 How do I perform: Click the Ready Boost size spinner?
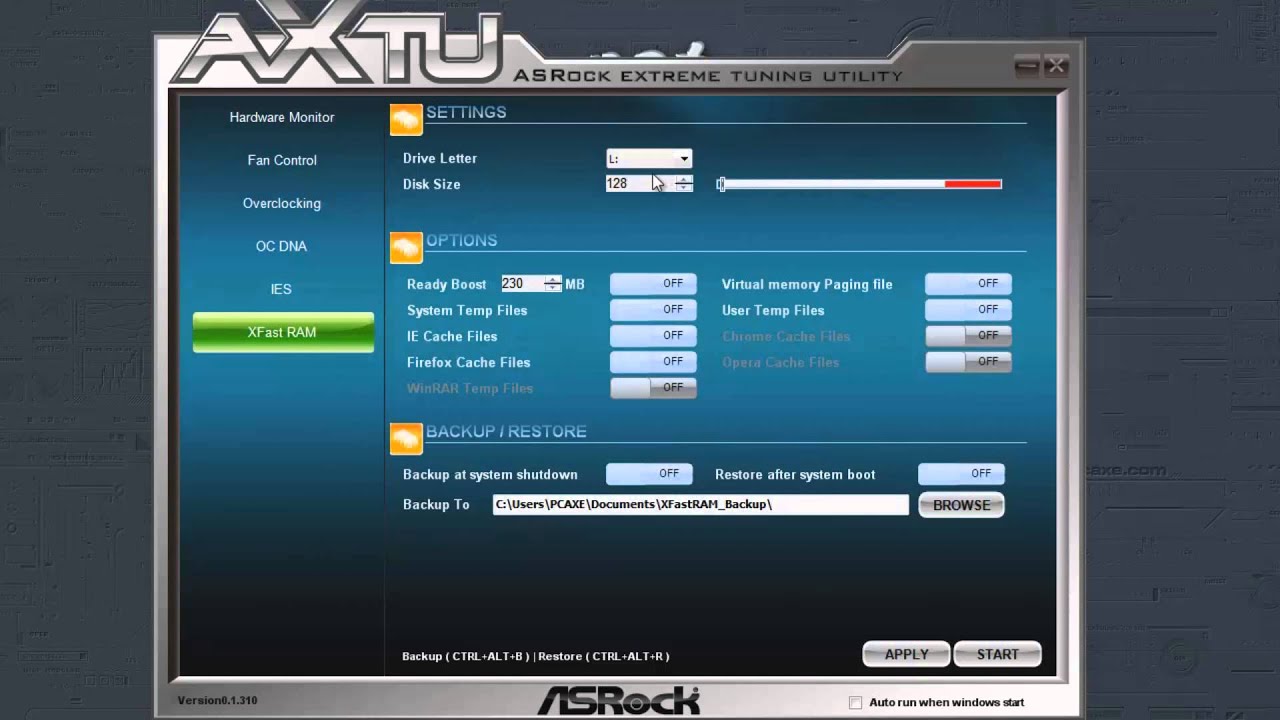[553, 284]
